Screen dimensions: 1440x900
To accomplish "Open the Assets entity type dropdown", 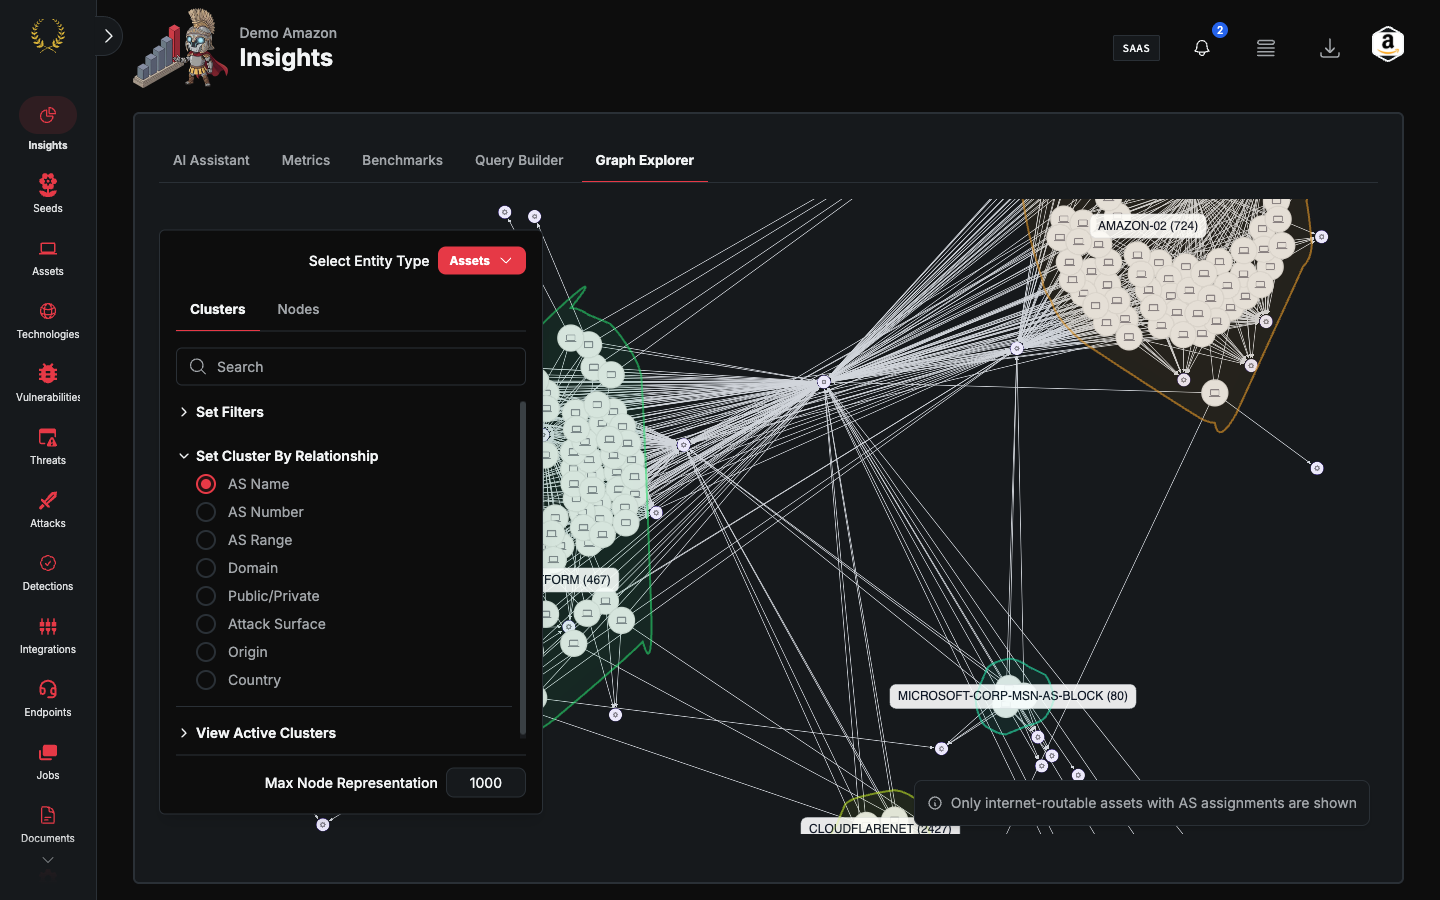I will (481, 261).
